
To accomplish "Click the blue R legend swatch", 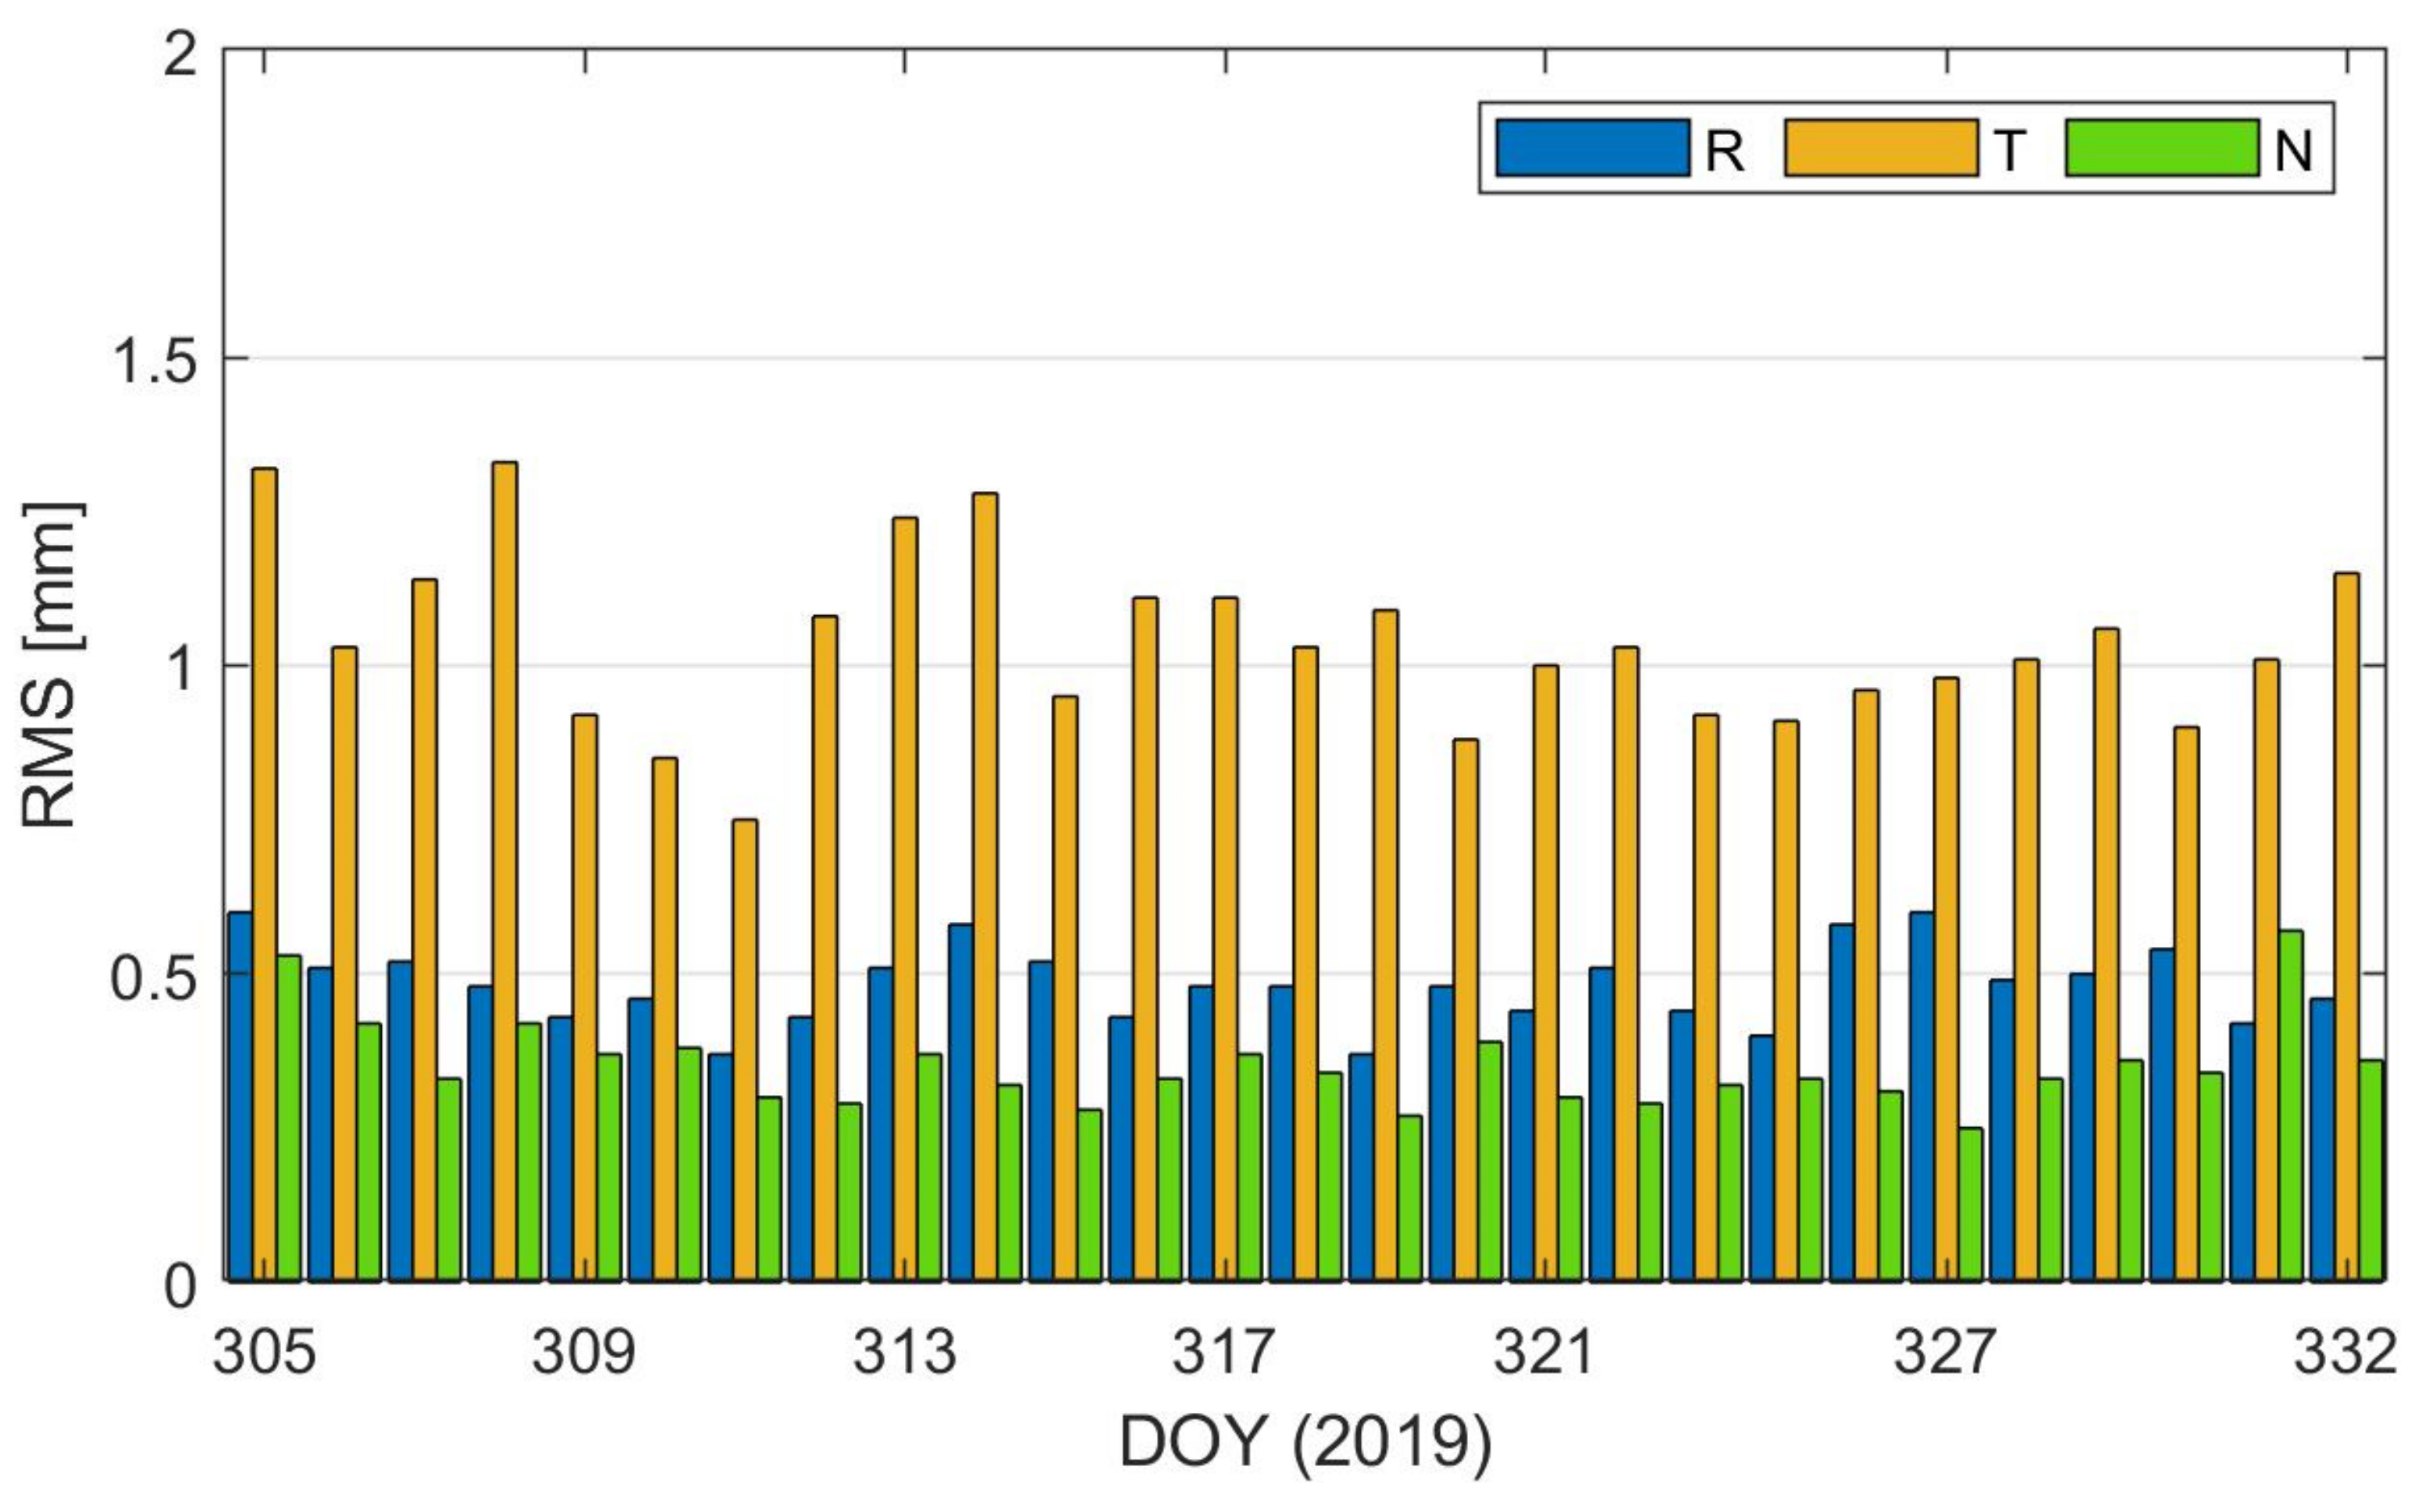I will pos(1592,148).
